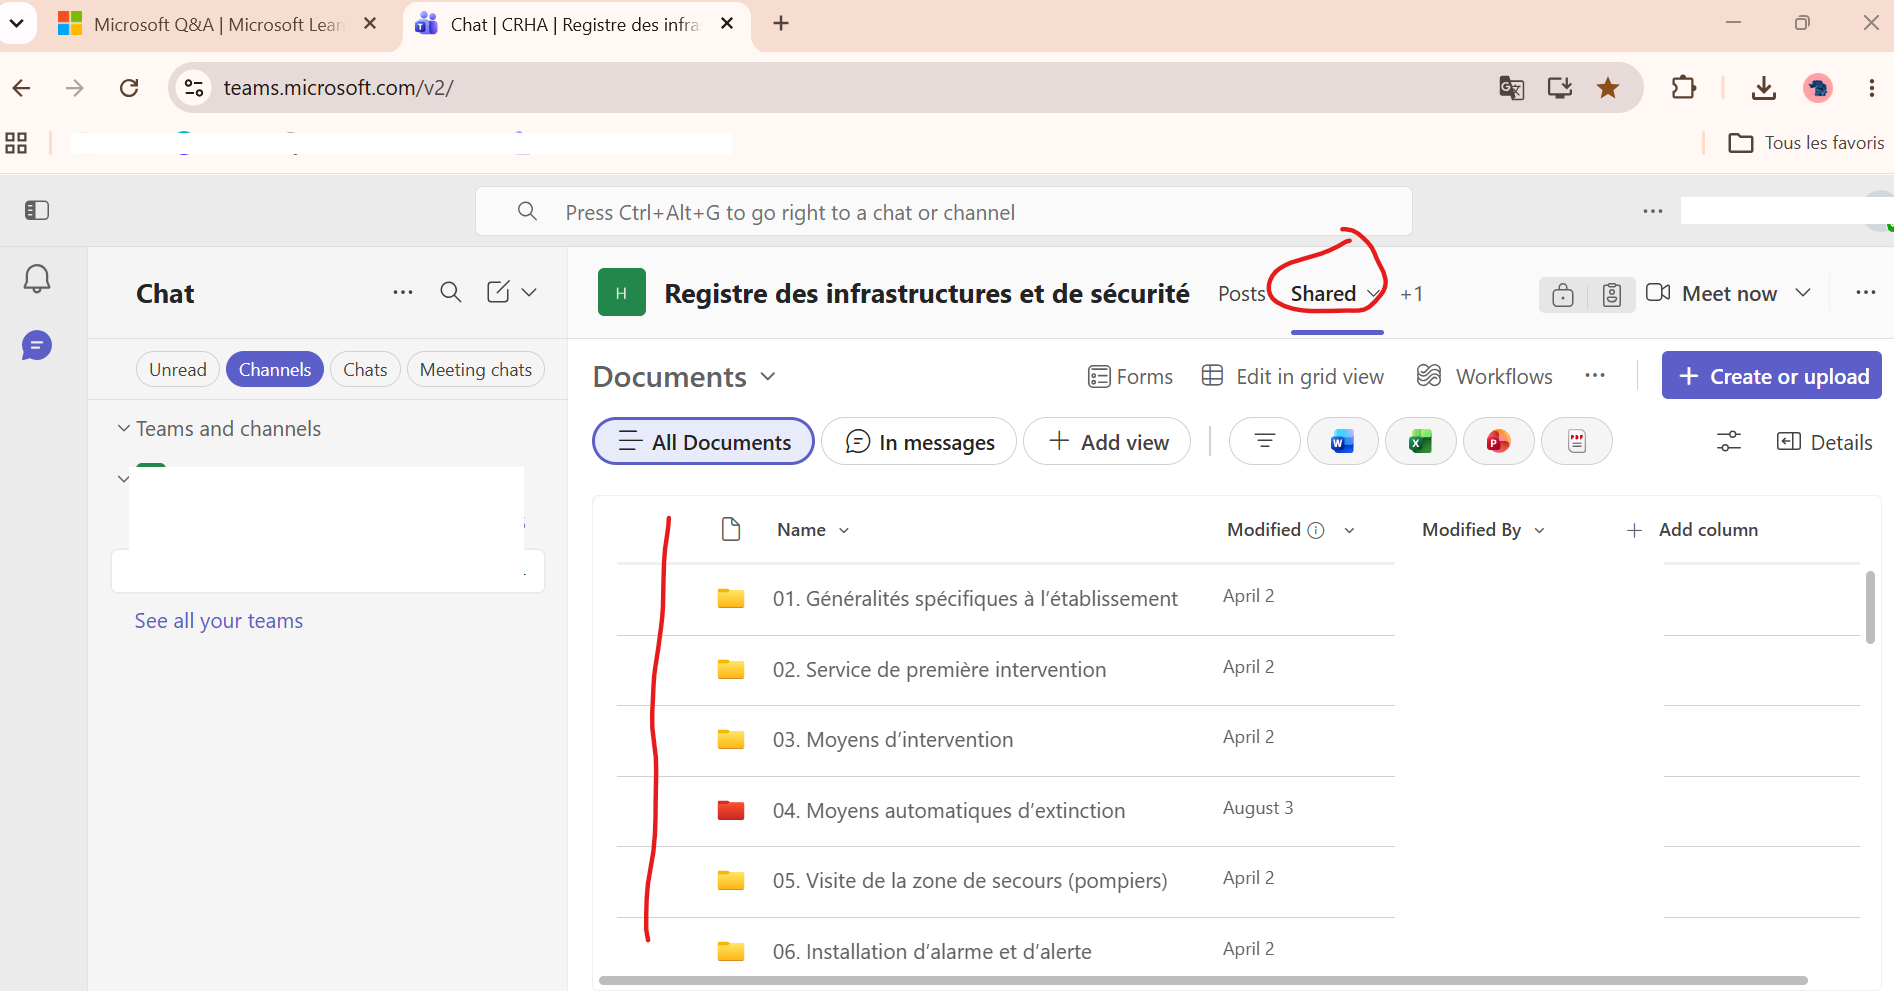Image resolution: width=1894 pixels, height=991 pixels.
Task: Bookmark page with star icon
Action: 1608,88
